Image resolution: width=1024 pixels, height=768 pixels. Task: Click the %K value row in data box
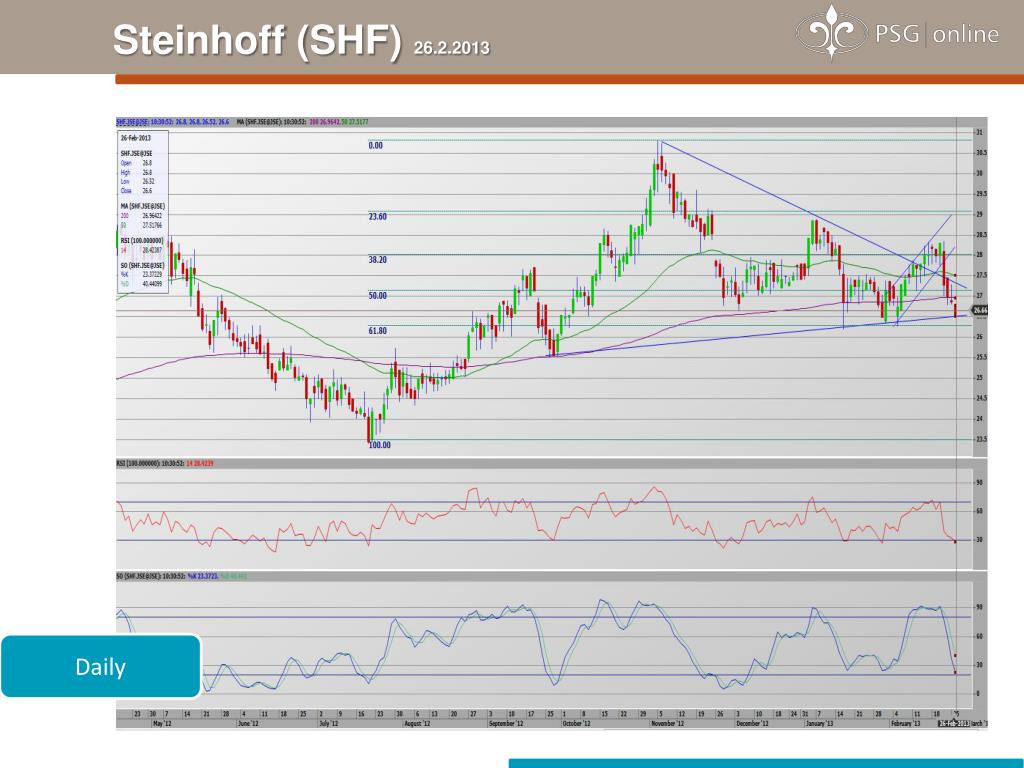point(140,275)
